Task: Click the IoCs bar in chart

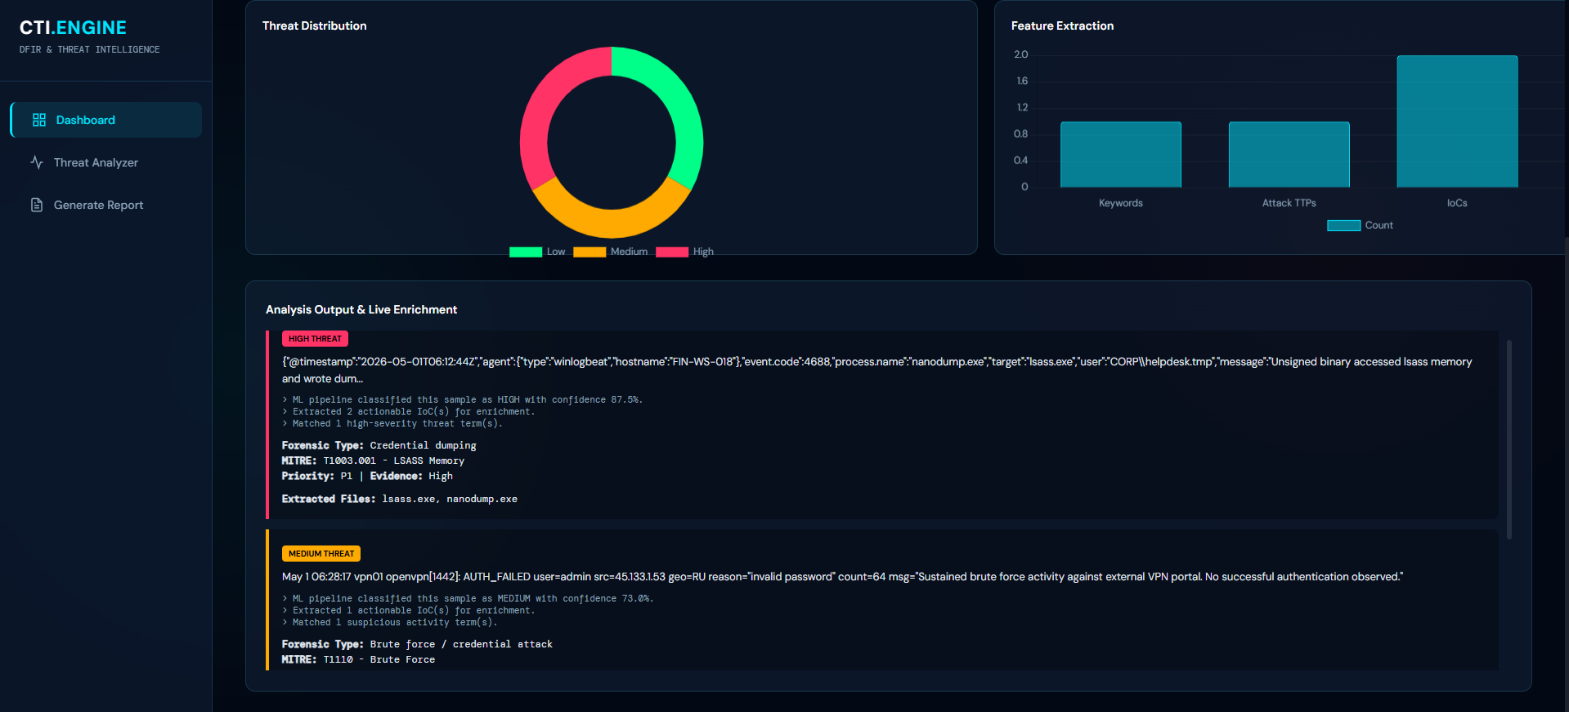Action: coord(1457,121)
